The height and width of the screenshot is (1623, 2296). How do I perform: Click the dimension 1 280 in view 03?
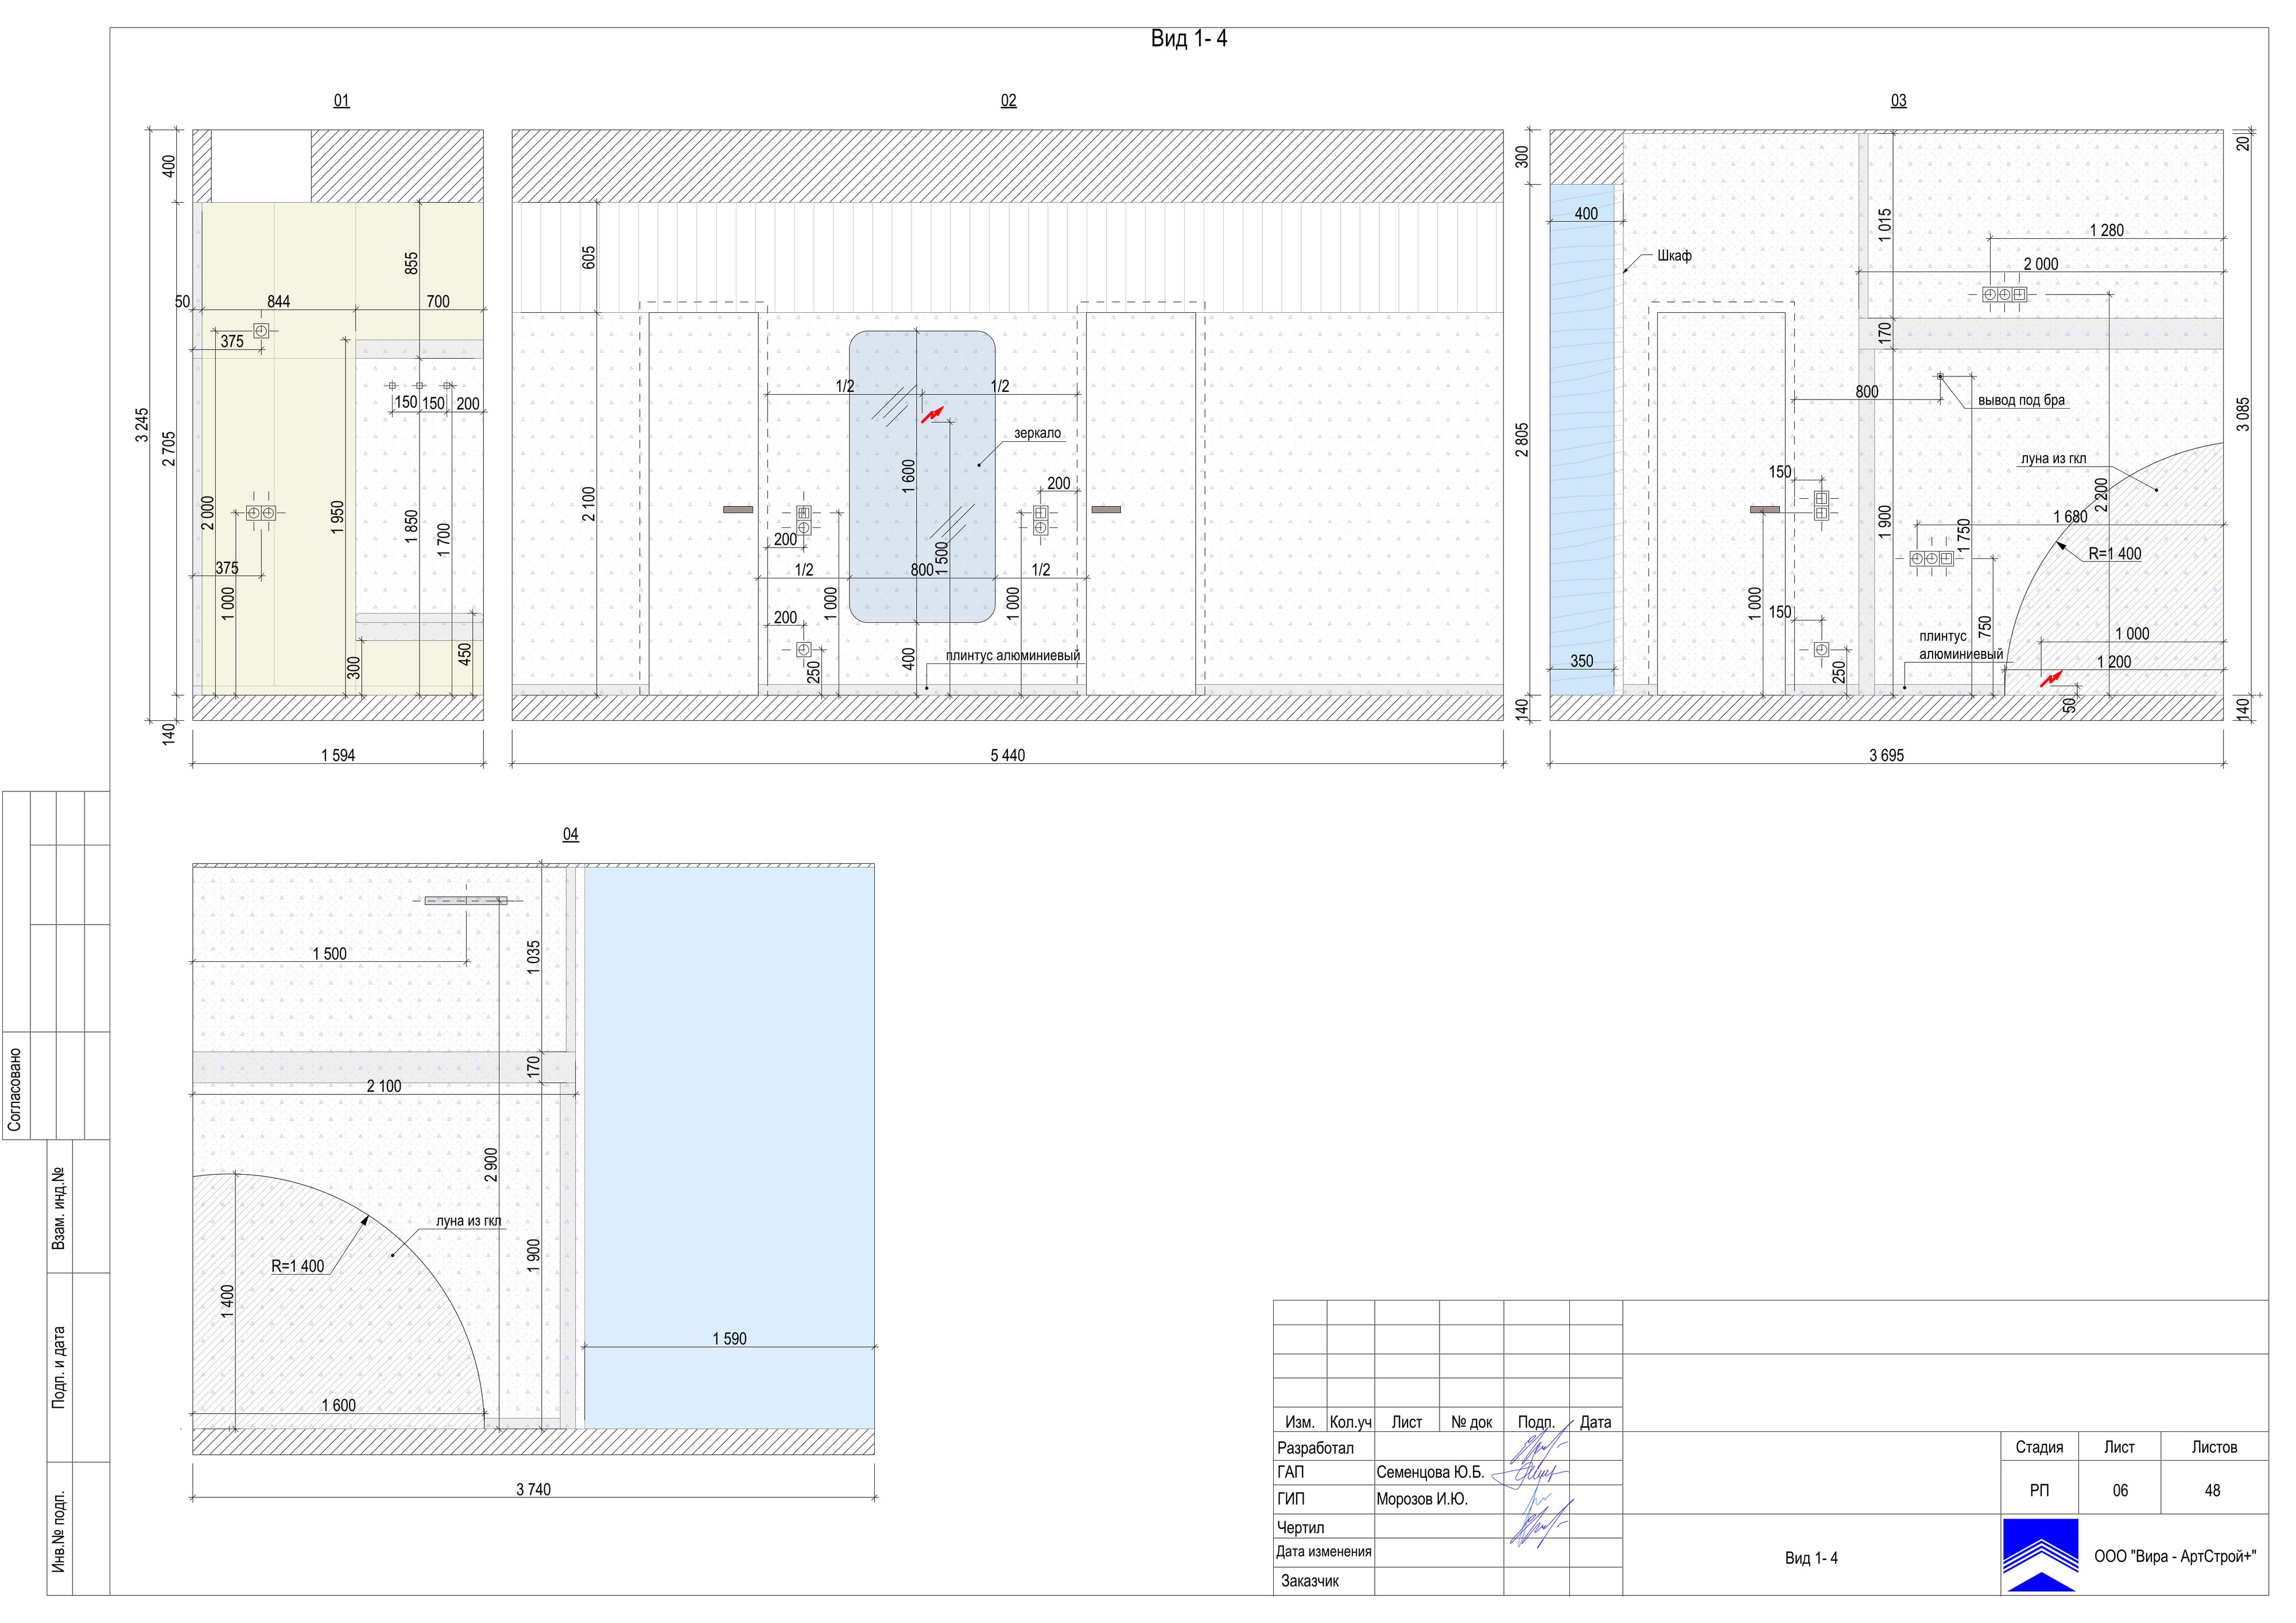coord(2106,231)
